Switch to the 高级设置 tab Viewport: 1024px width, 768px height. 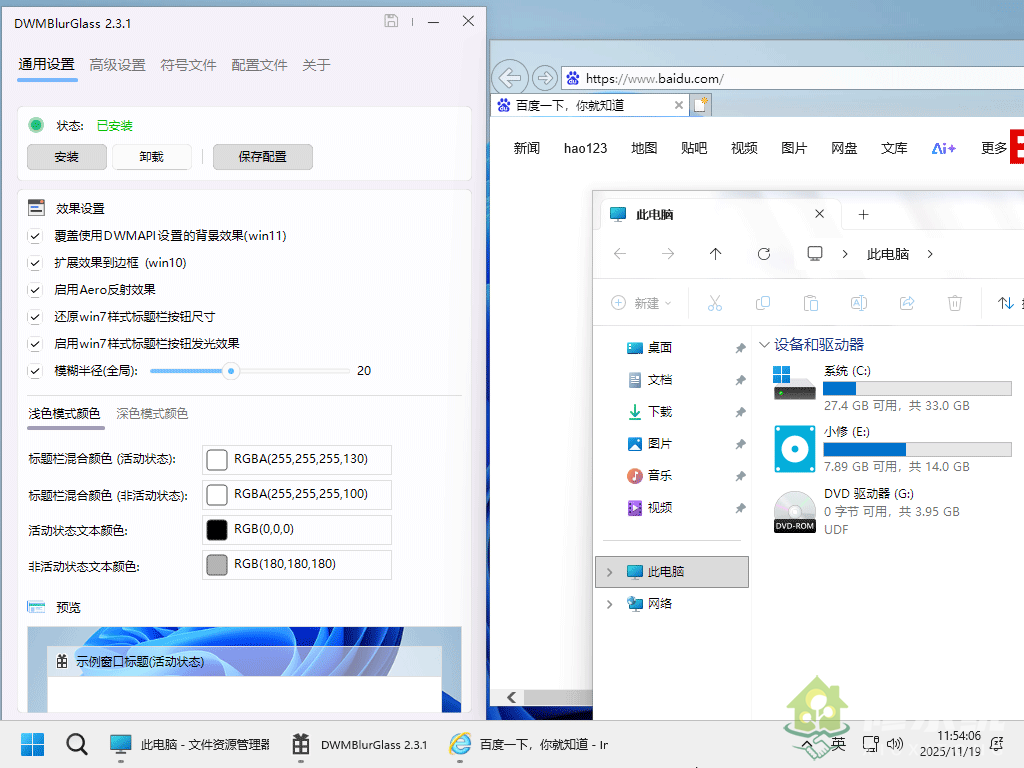pyautogui.click(x=117, y=65)
